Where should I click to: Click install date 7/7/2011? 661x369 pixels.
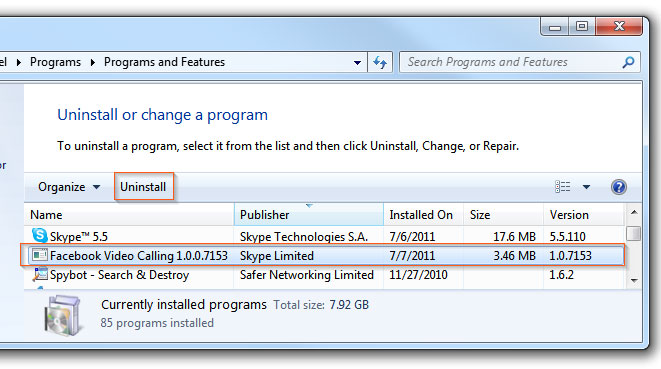(x=412, y=256)
